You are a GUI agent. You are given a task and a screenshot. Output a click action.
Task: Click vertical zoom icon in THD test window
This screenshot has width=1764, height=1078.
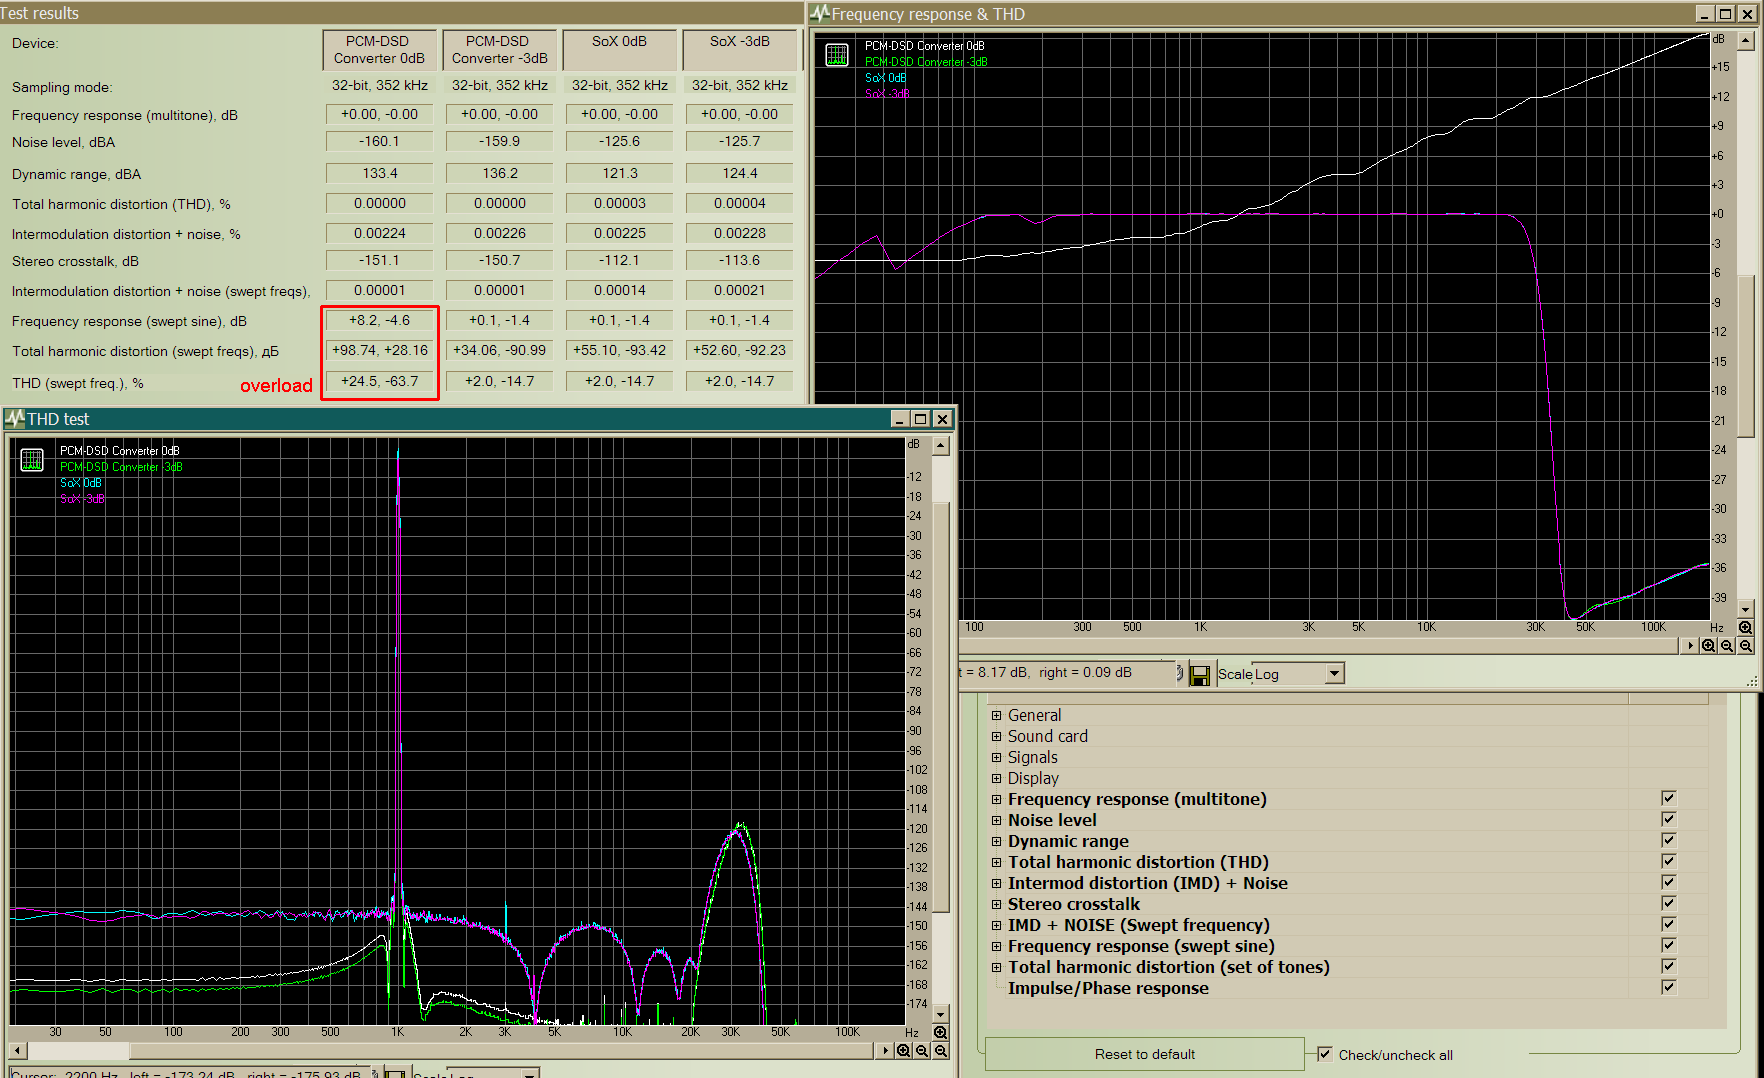click(x=940, y=1032)
